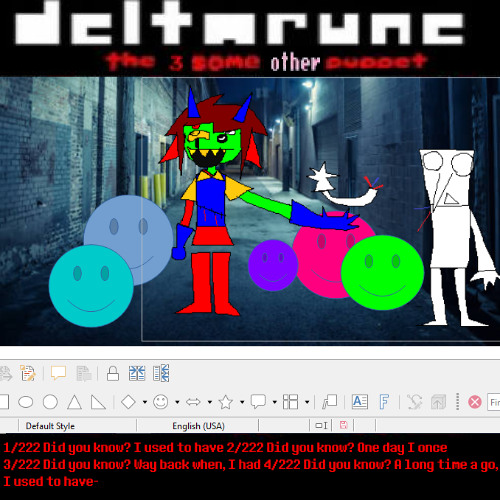Close the find toolbar with red X
Viewport: 500px width, 500px height.
pyautogui.click(x=475, y=402)
